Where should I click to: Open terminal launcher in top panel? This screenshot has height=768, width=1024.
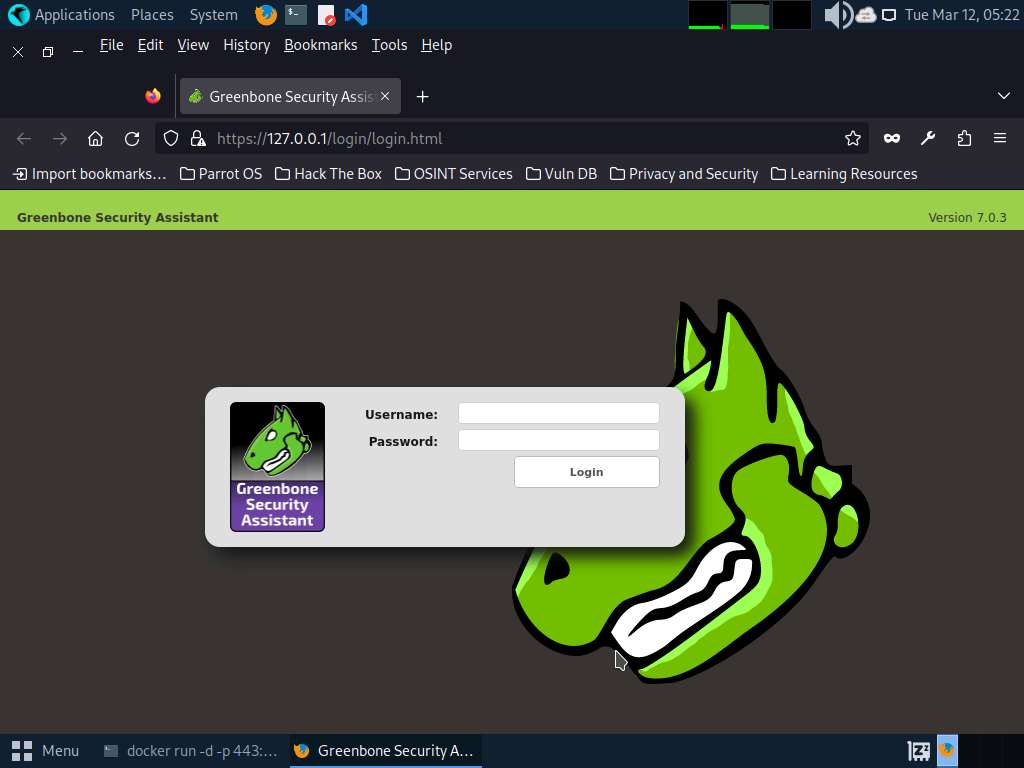pos(295,15)
